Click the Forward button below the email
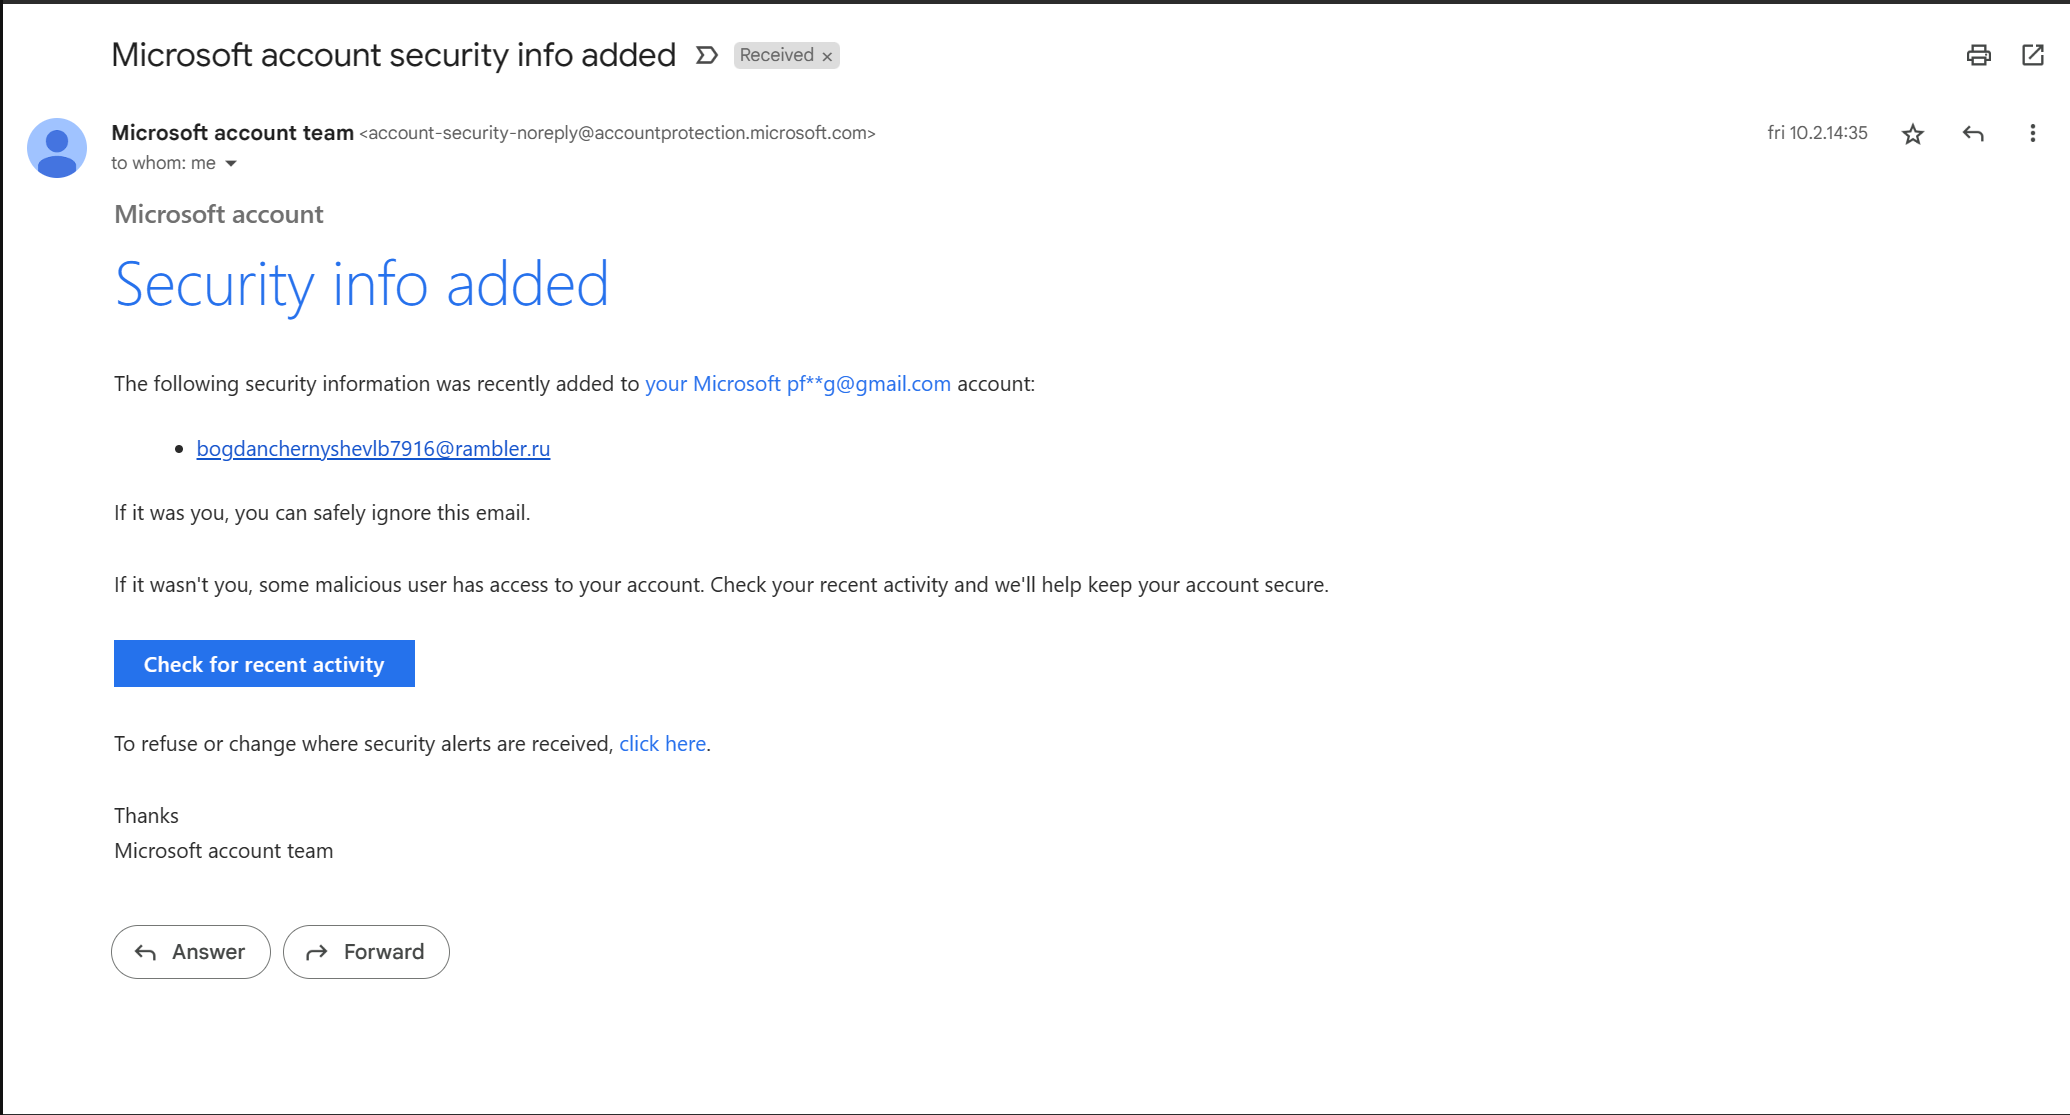This screenshot has height=1115, width=2070. click(x=366, y=952)
